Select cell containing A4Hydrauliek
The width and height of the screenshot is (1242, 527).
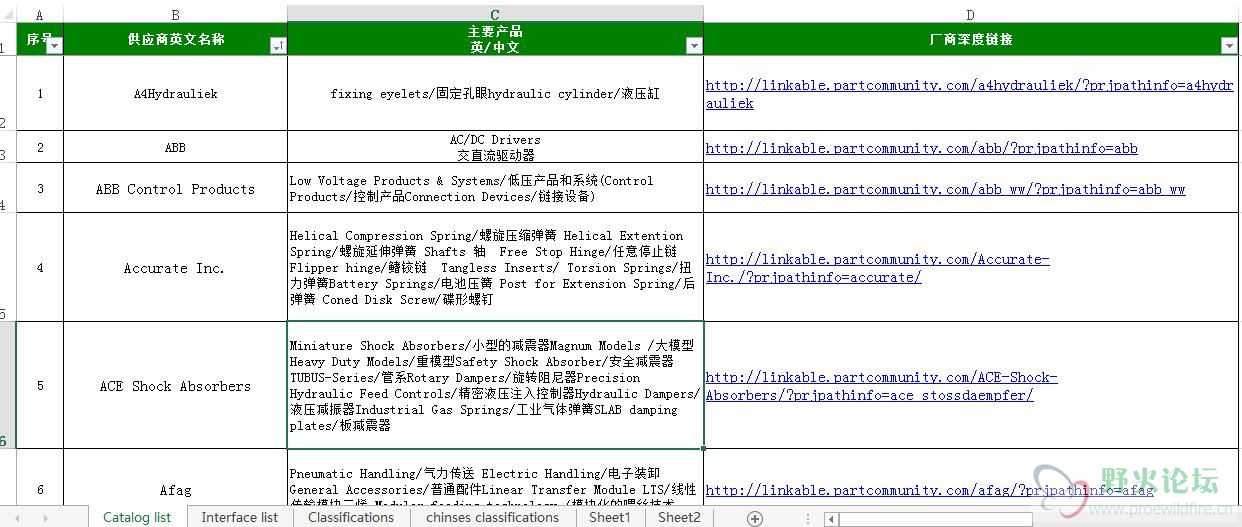[x=175, y=94]
